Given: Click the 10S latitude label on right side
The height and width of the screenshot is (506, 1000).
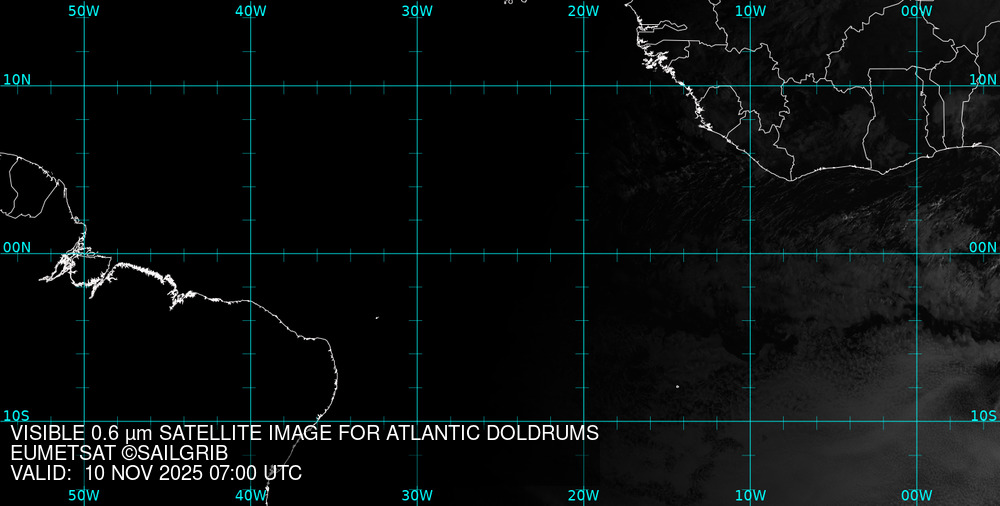Looking at the screenshot, I should 984,415.
